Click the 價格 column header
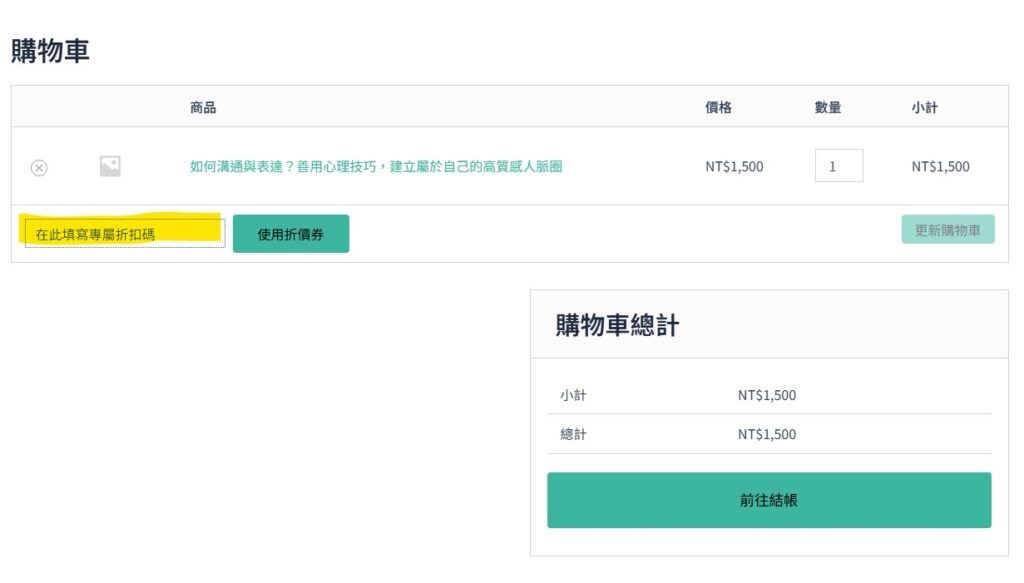This screenshot has height=583, width=1024. [718, 107]
